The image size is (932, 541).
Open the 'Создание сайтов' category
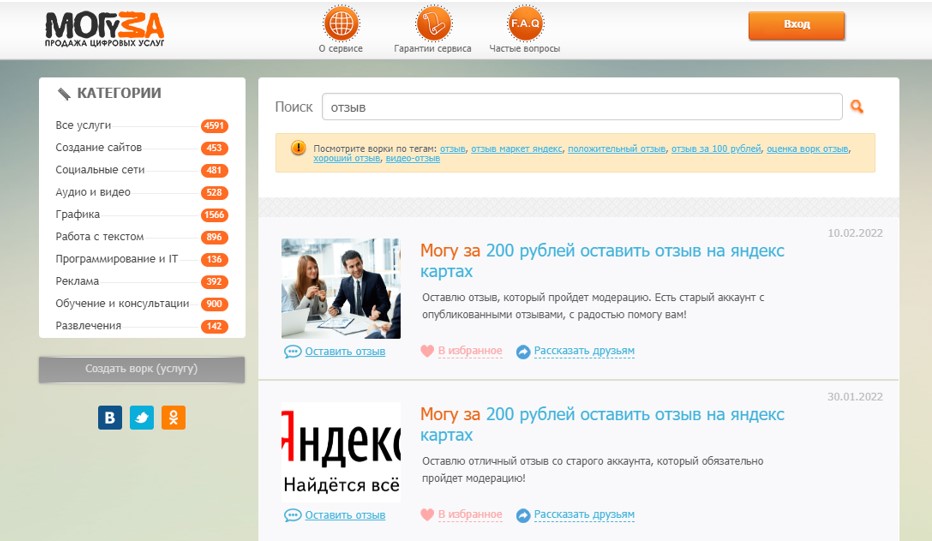(x=99, y=147)
